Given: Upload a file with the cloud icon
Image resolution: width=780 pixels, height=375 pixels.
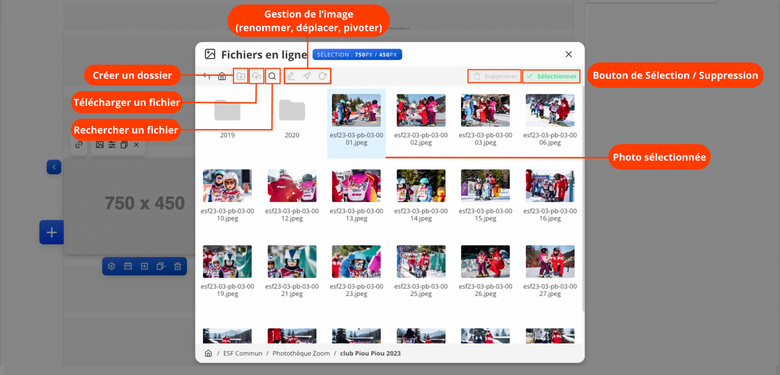Looking at the screenshot, I should pyautogui.click(x=256, y=76).
